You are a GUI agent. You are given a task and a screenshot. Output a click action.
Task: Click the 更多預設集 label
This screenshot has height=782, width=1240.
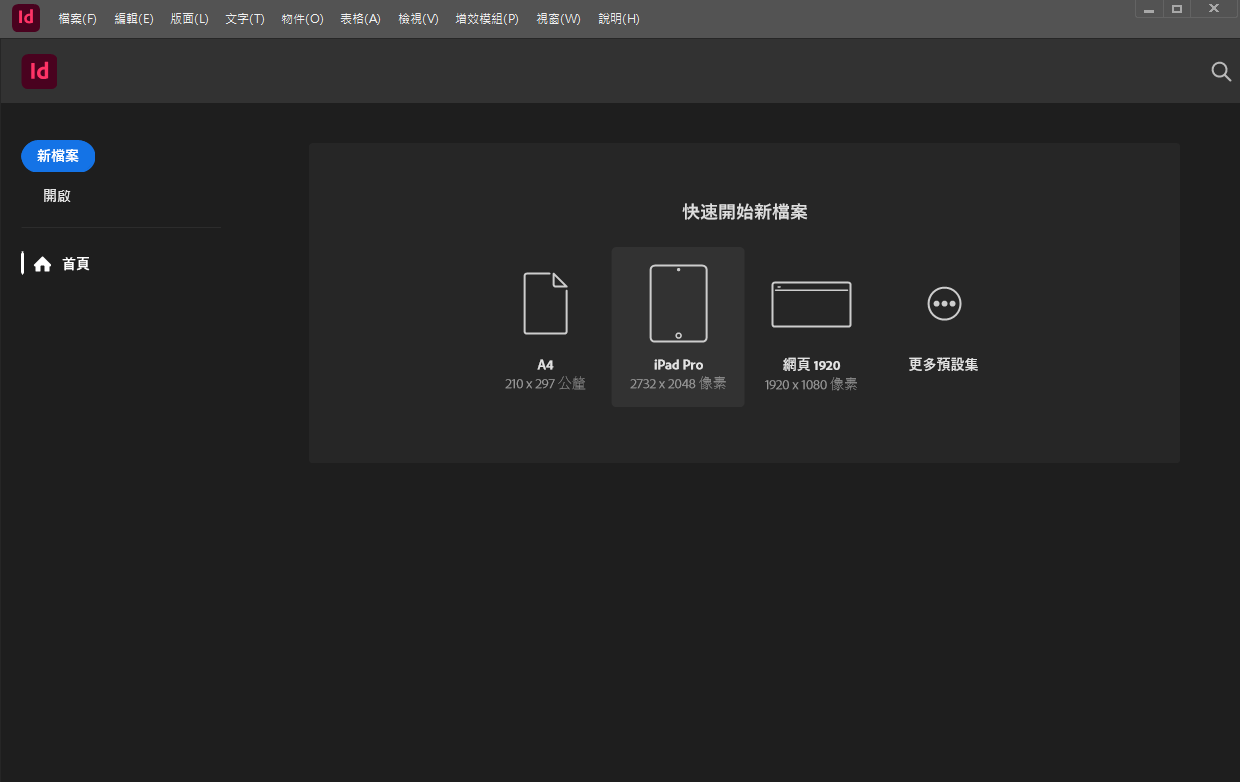(x=943, y=365)
